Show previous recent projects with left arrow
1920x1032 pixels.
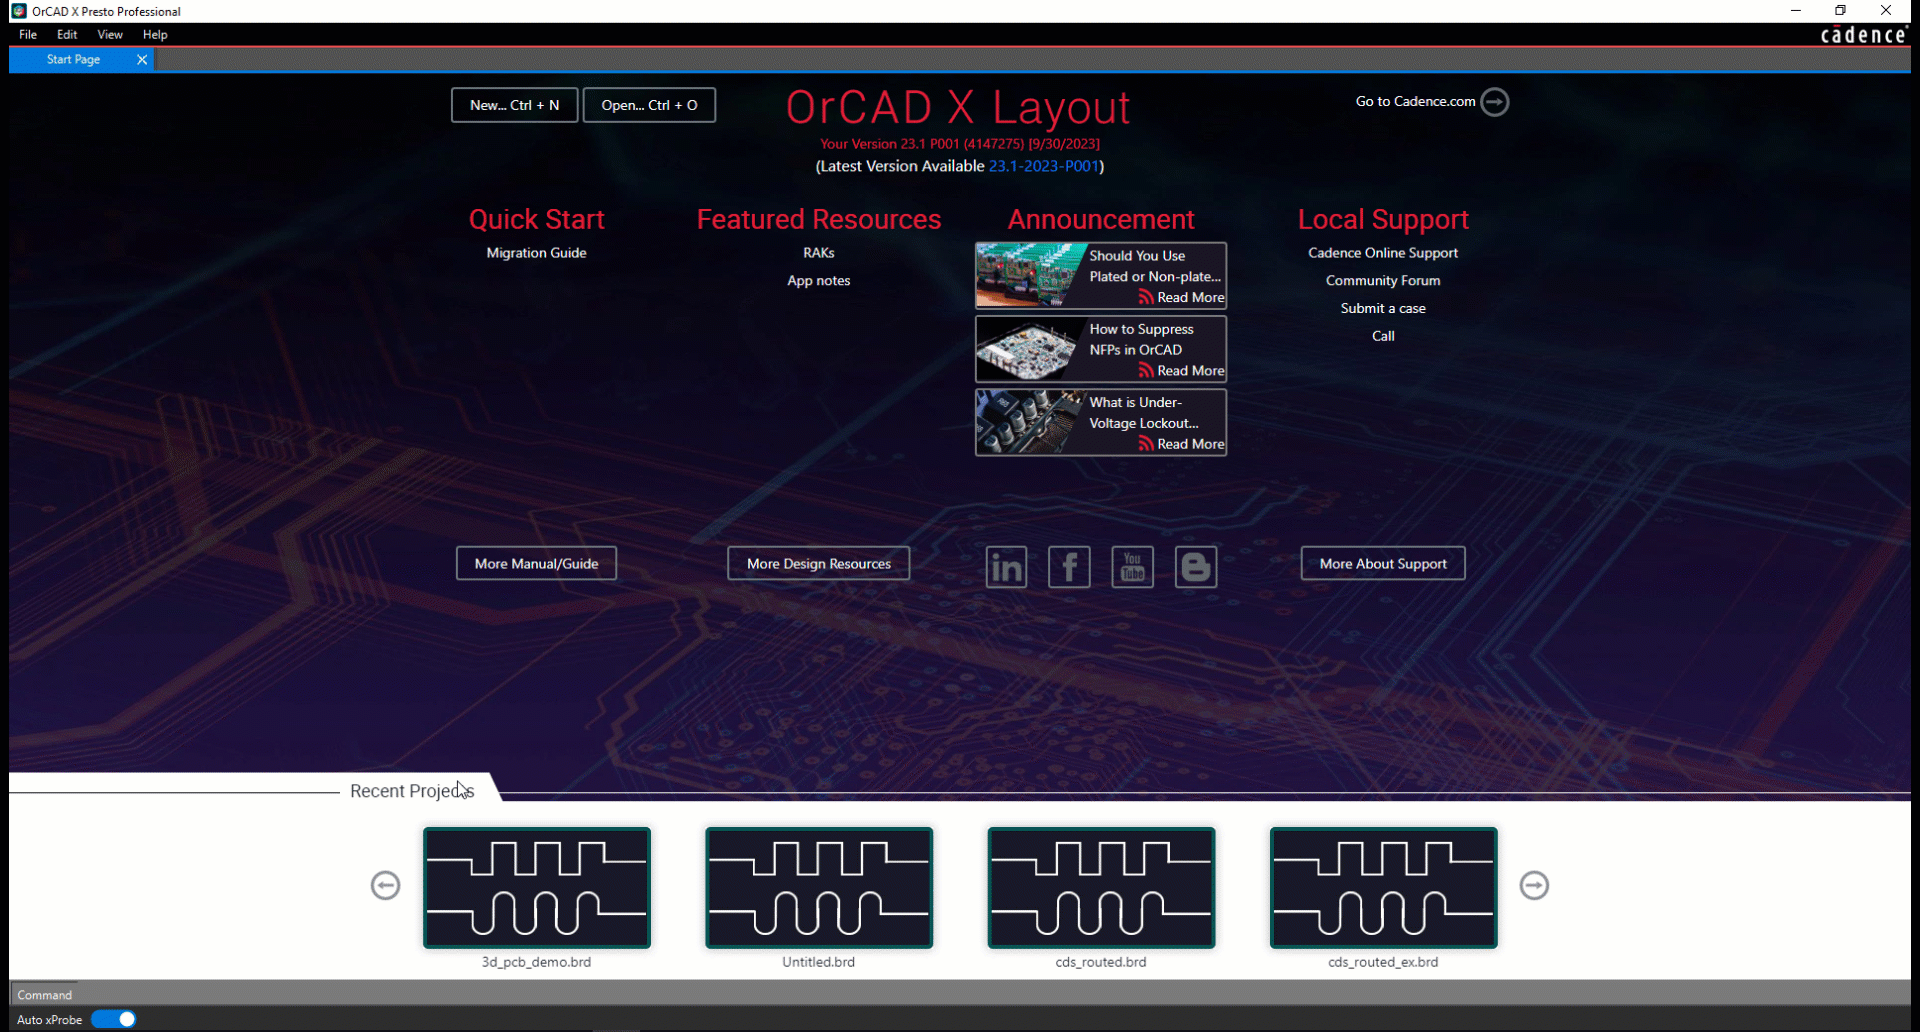[385, 885]
